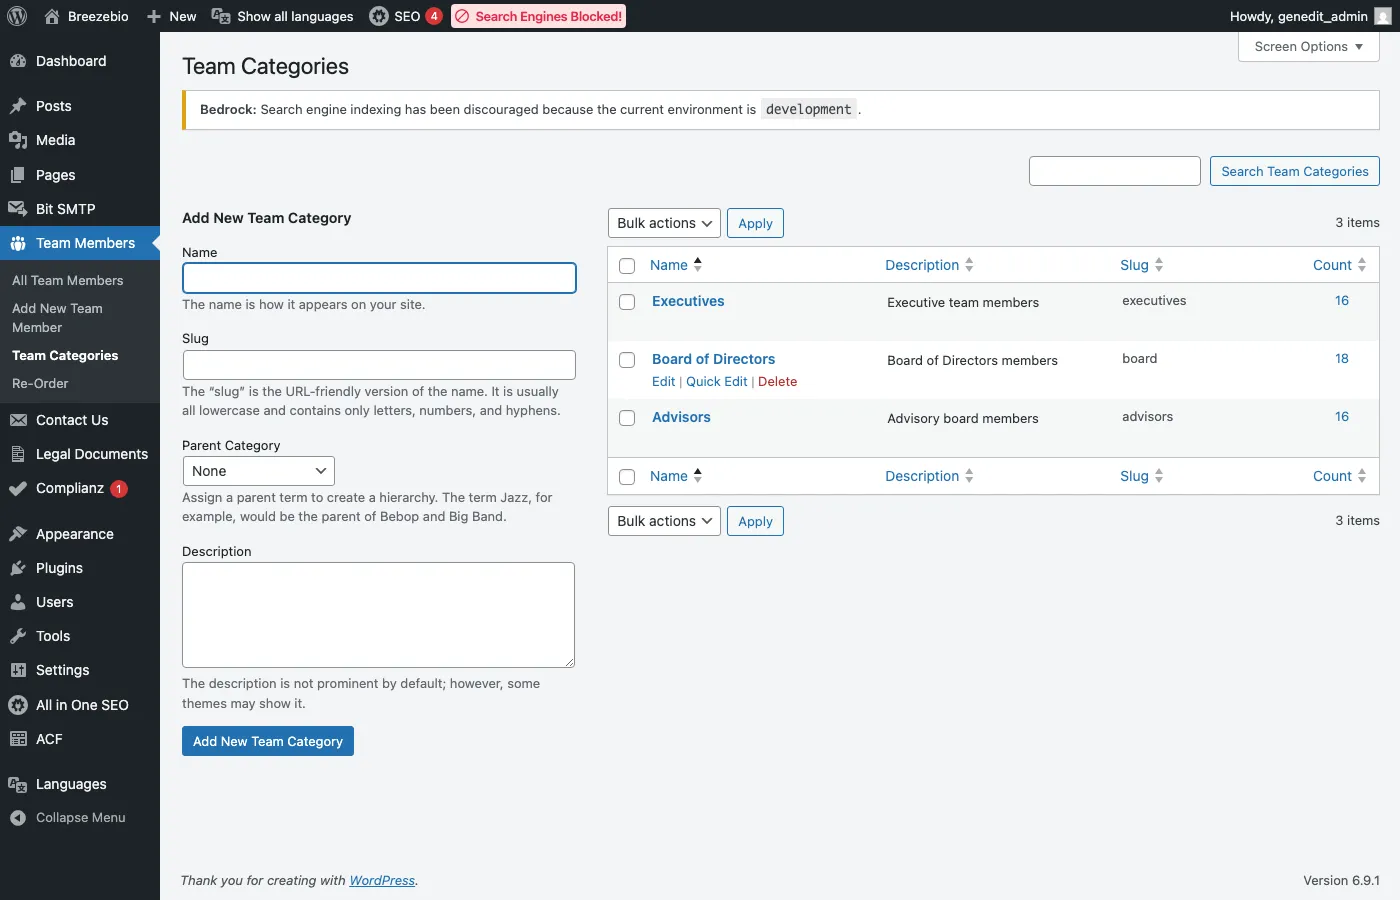Click the Collapse Menu arrow icon
This screenshot has width=1400, height=900.
(x=18, y=818)
